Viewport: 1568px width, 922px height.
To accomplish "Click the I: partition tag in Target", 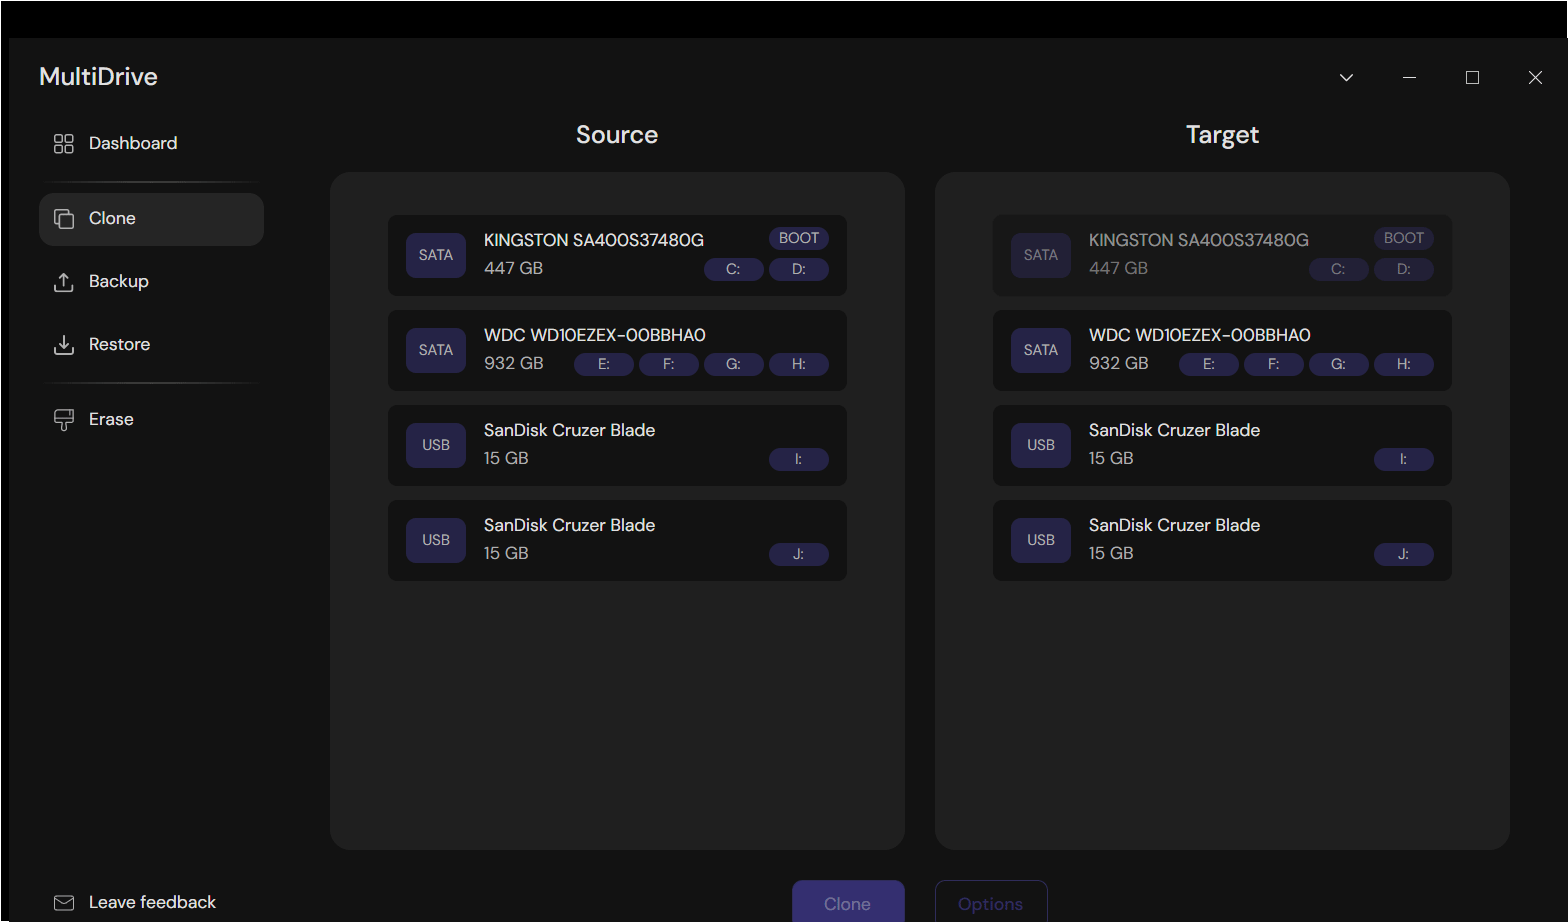I will coord(1404,459).
